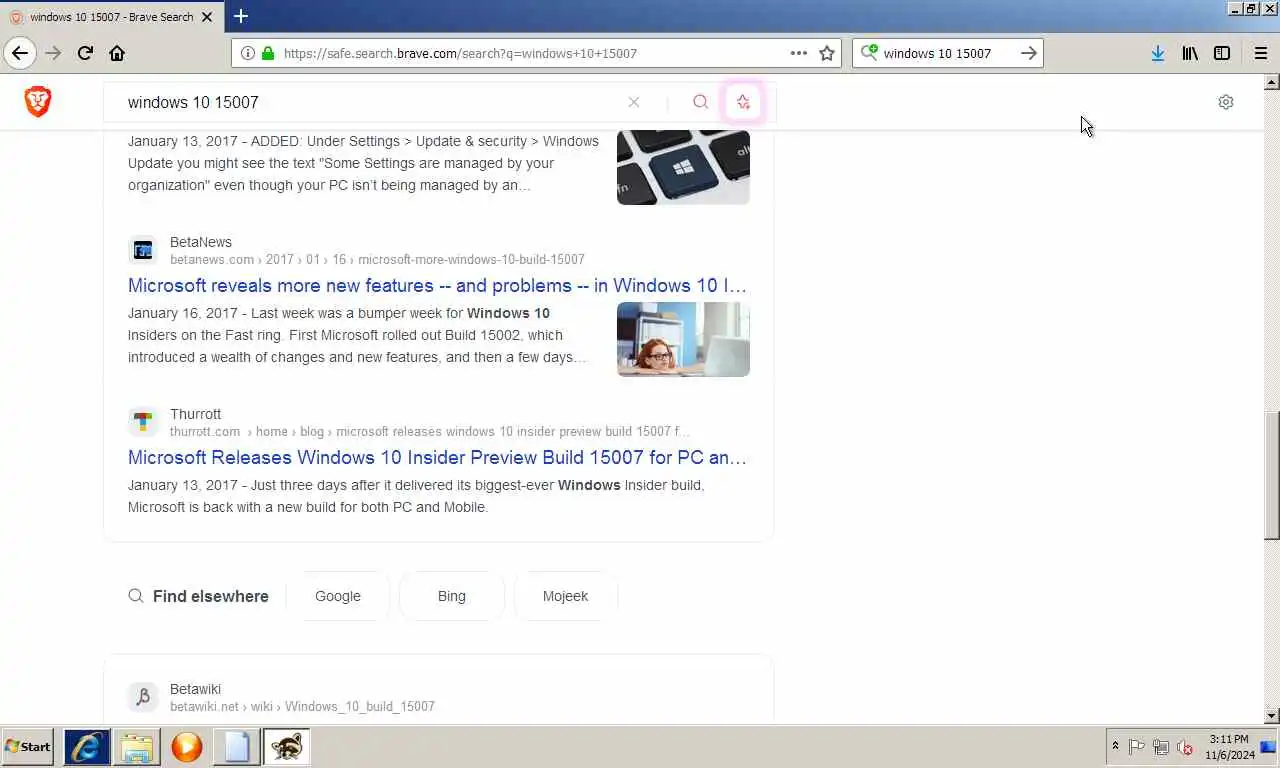Click the 'Just three days after' snippet text
Image resolution: width=1280 pixels, height=768 pixels.
pos(416,496)
